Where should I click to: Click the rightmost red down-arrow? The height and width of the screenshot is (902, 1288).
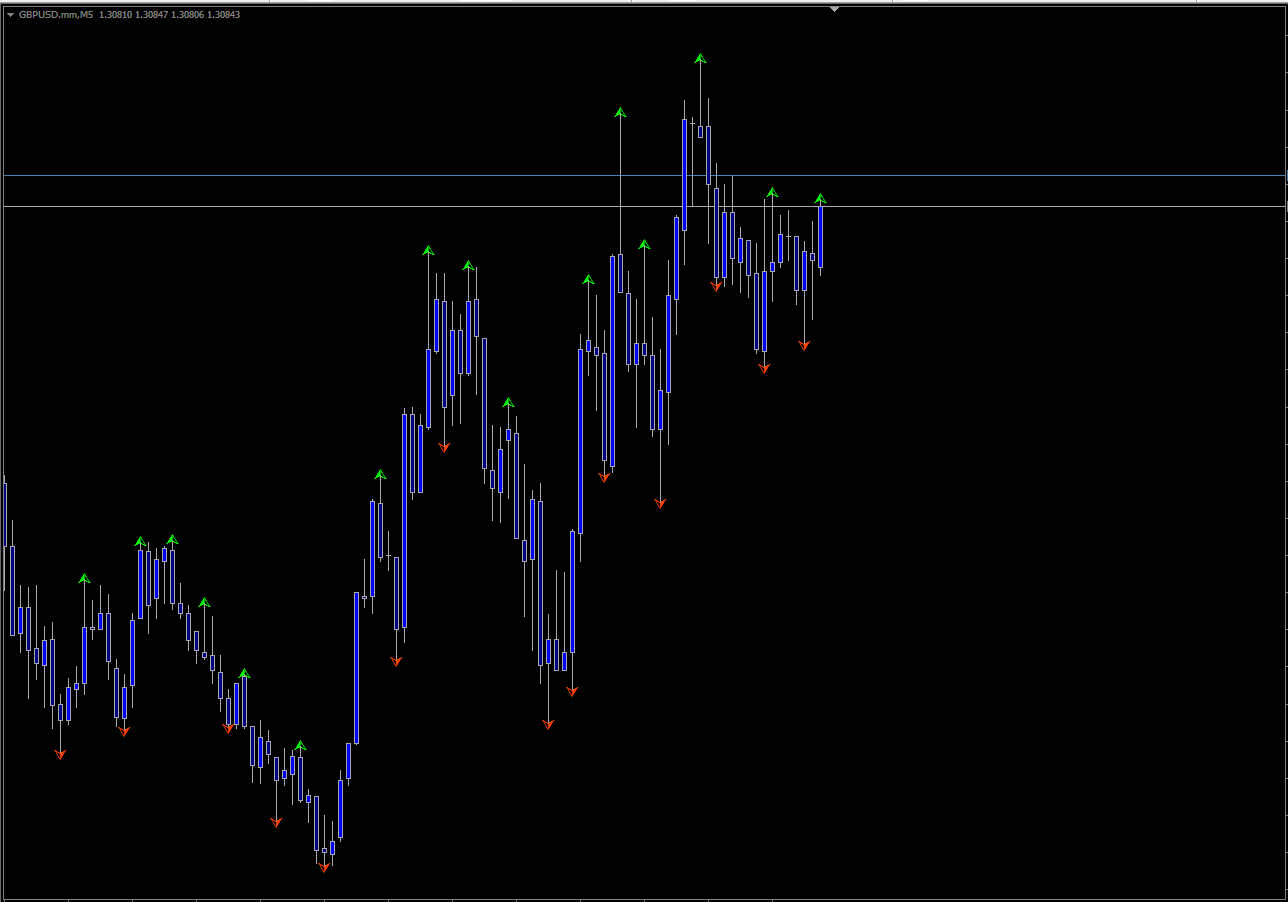(x=804, y=345)
